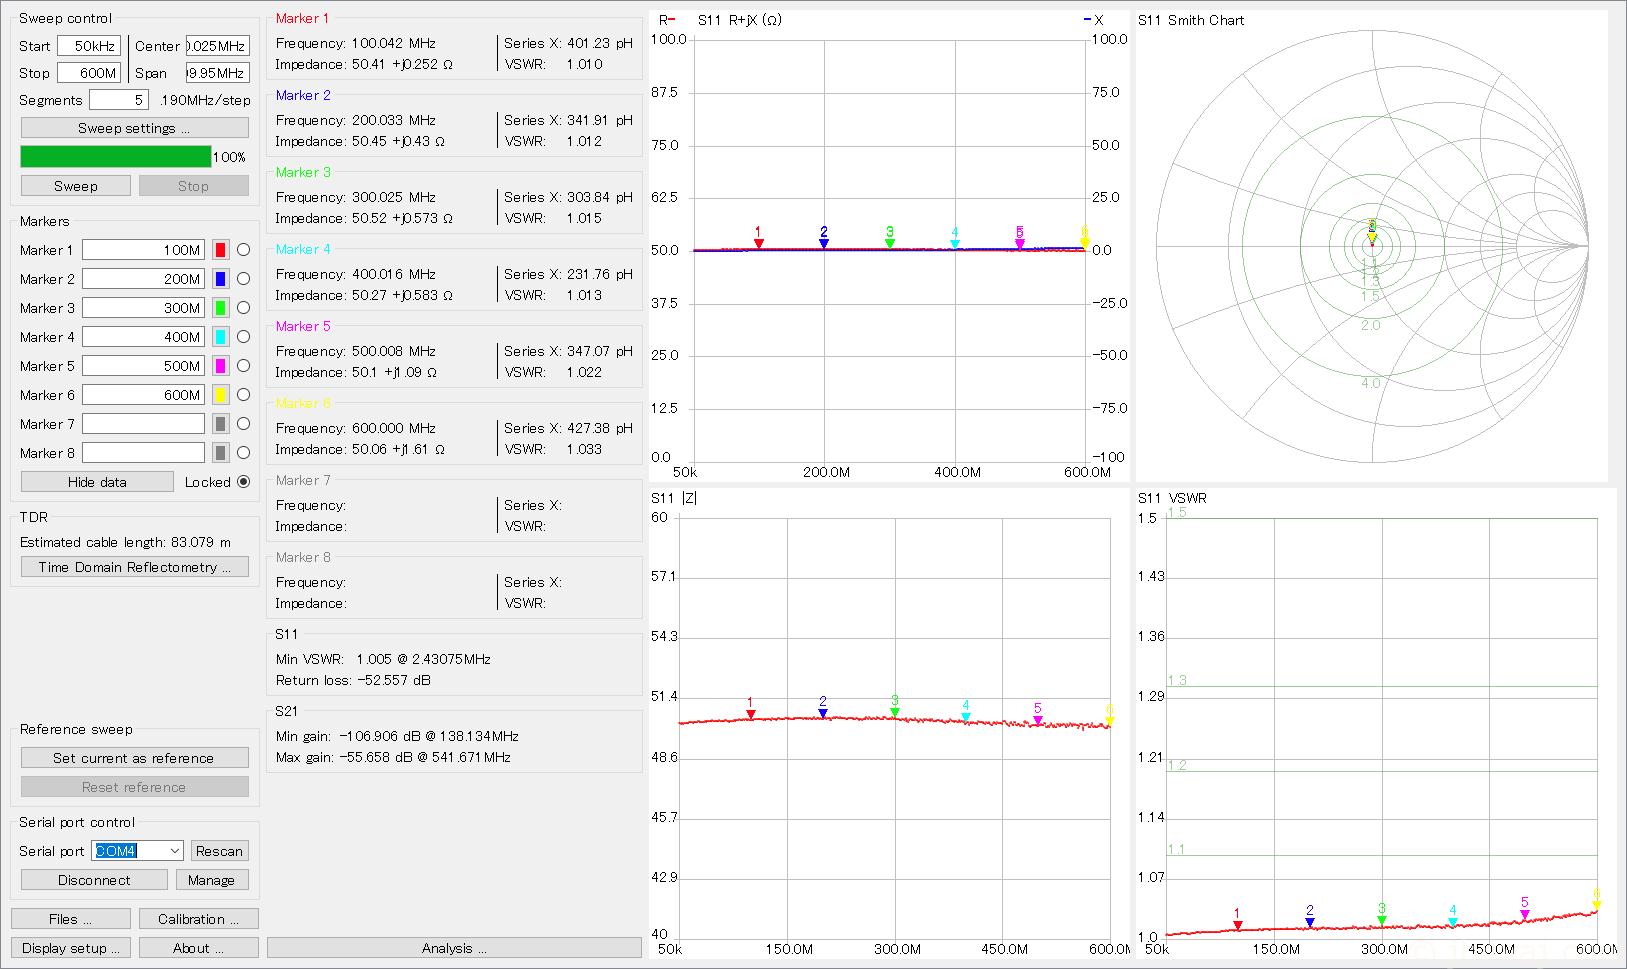Click Marker 1 impedance readout
This screenshot has height=969, width=1627.
[364, 64]
